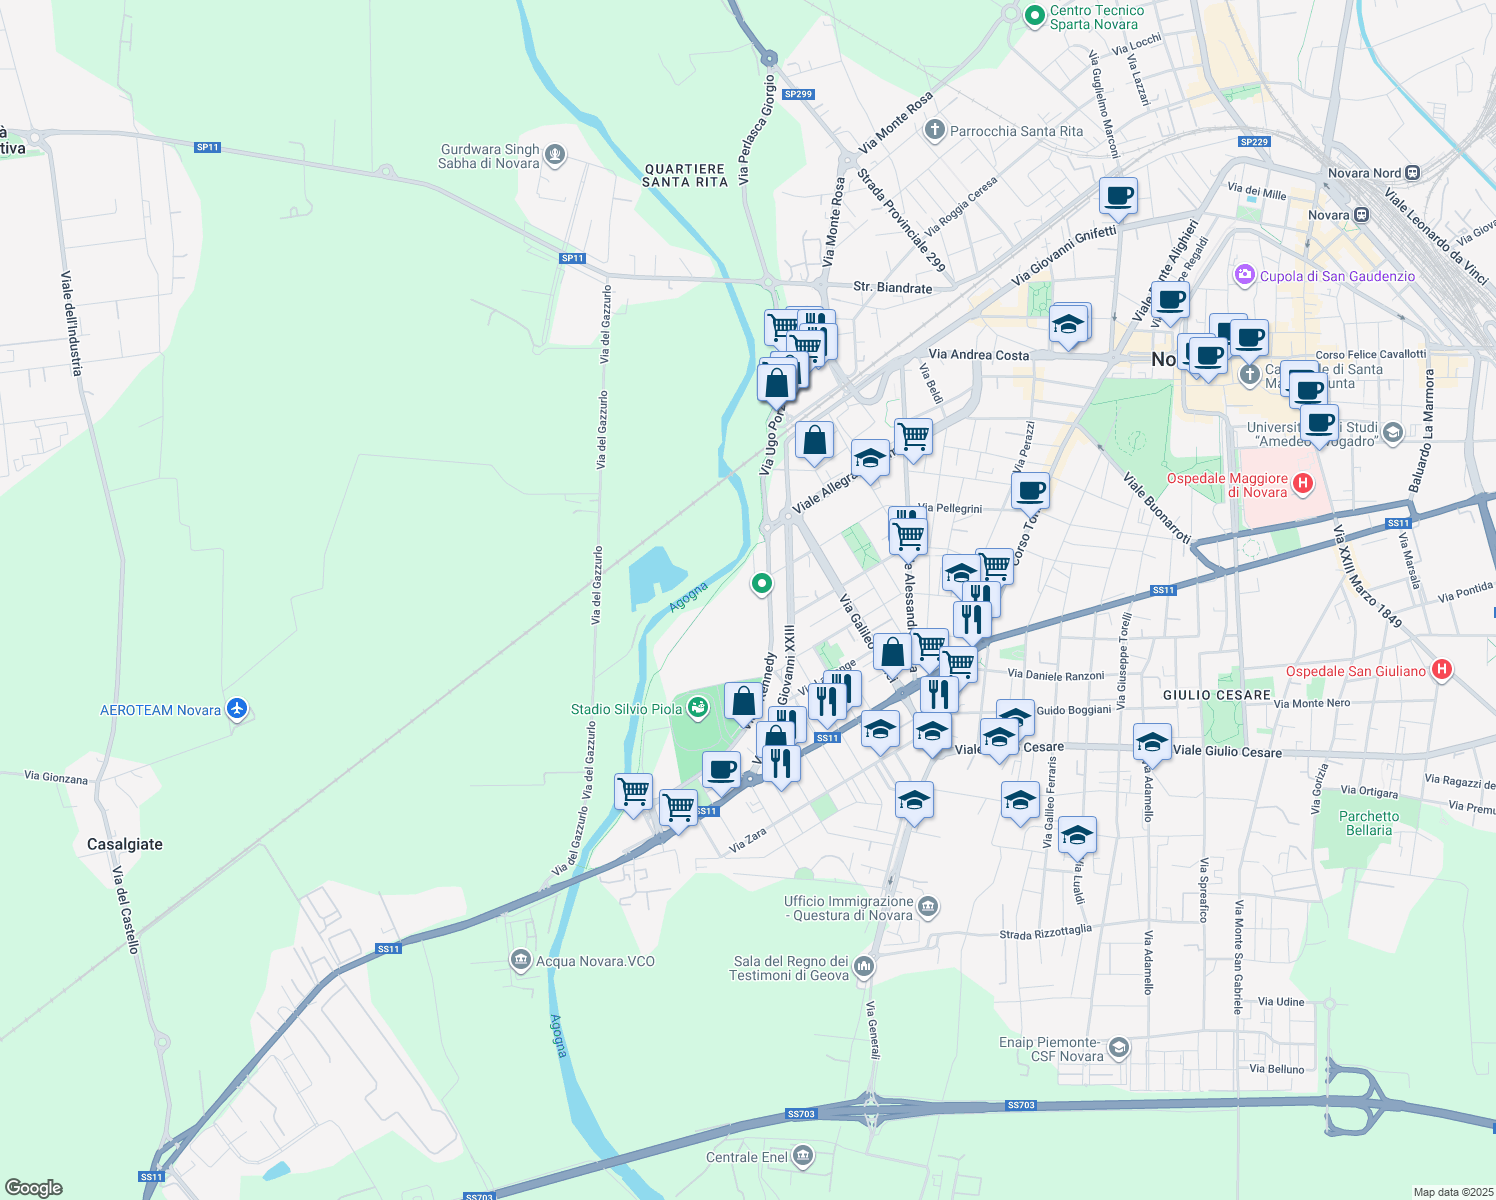Select the westernmost shopping cart marker by the Agogna
This screenshot has height=1200, width=1496.
(x=633, y=795)
